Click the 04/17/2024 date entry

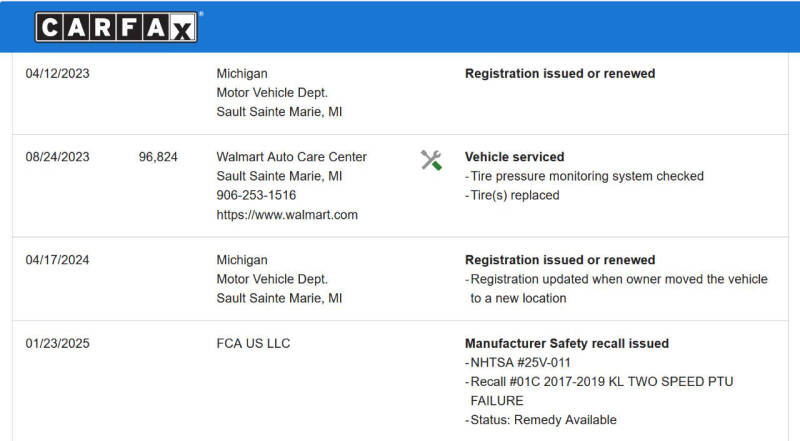coord(57,260)
